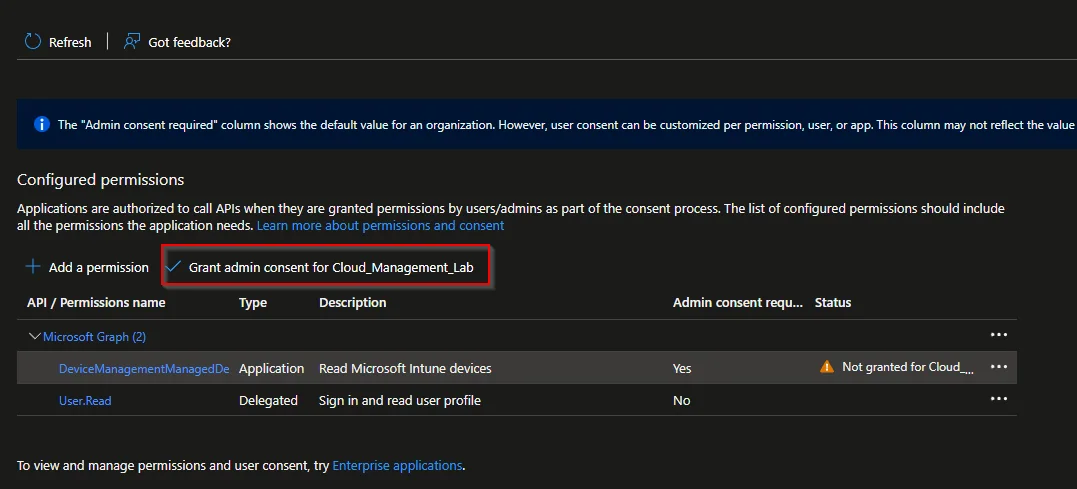Click the feedback person icon
This screenshot has height=489, width=1077.
click(x=132, y=42)
